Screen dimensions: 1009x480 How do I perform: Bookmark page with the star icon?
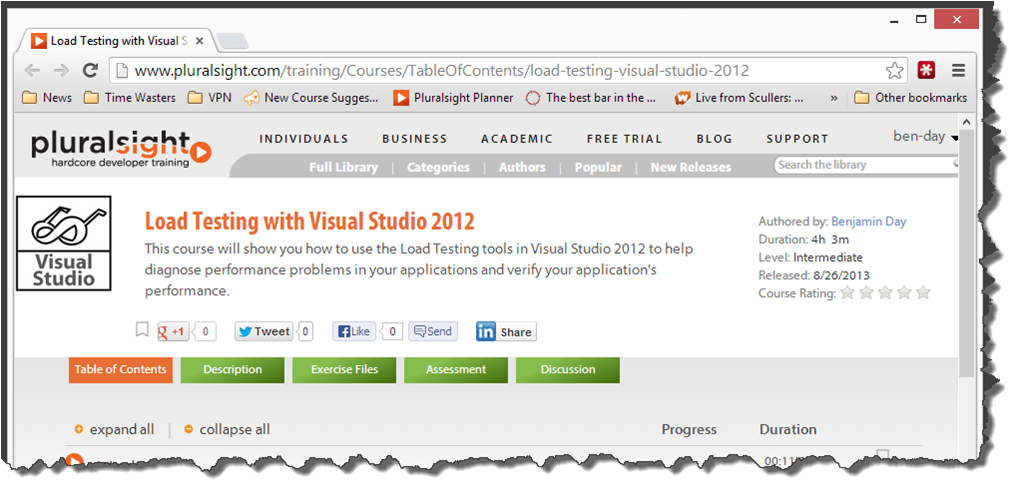[x=894, y=71]
